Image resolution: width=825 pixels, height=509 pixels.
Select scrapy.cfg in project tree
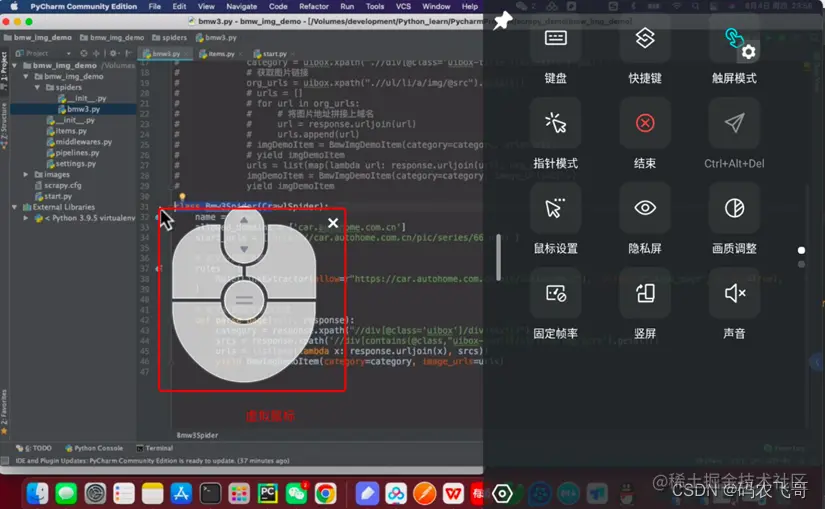tap(58, 185)
